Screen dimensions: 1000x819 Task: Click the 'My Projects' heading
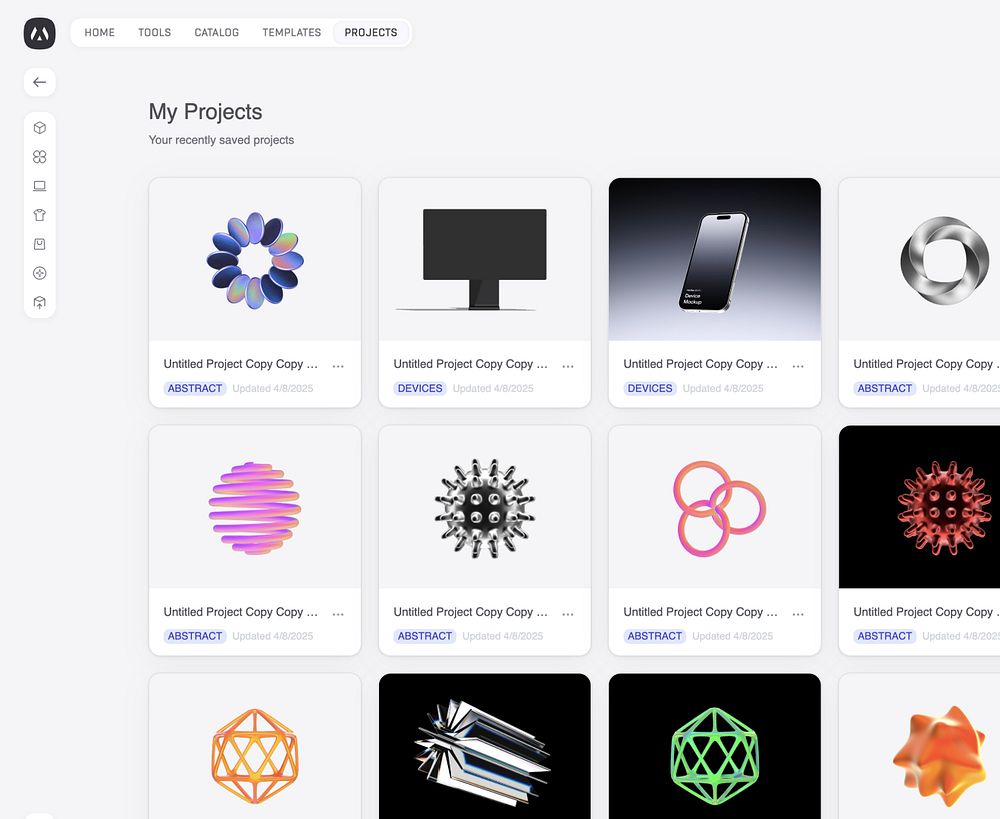(x=205, y=112)
